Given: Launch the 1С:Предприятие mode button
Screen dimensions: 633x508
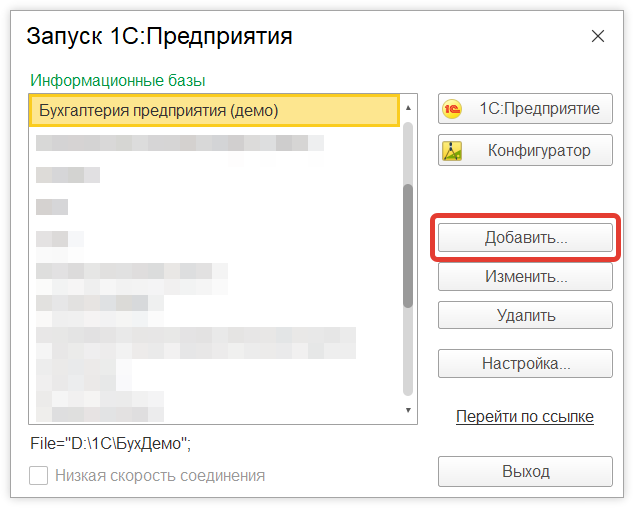Looking at the screenshot, I should (525, 109).
